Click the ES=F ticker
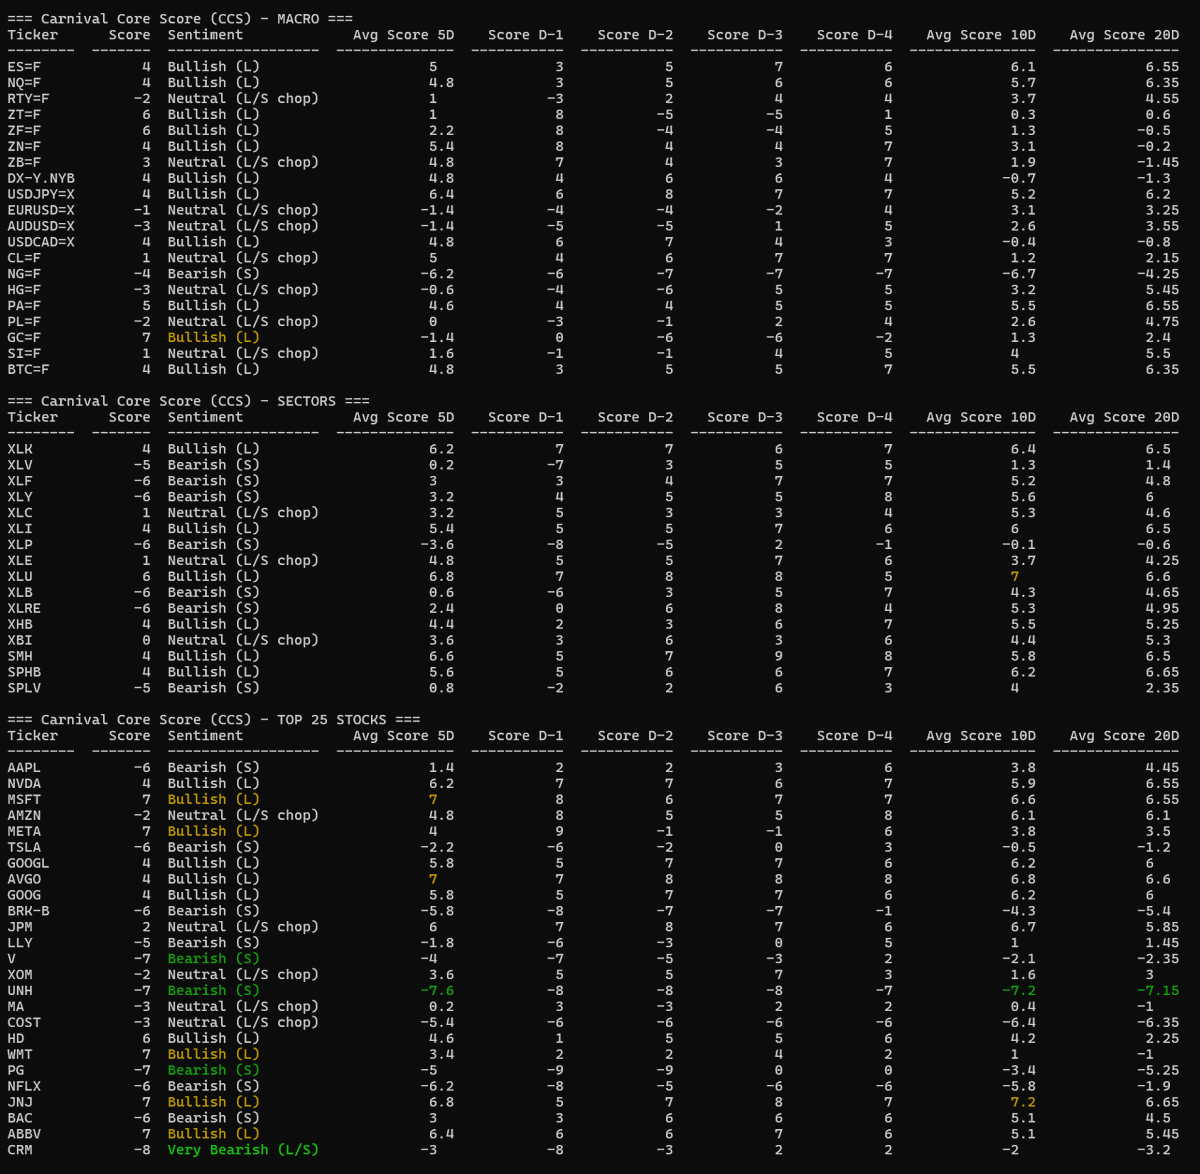1200x1174 pixels. (24, 67)
